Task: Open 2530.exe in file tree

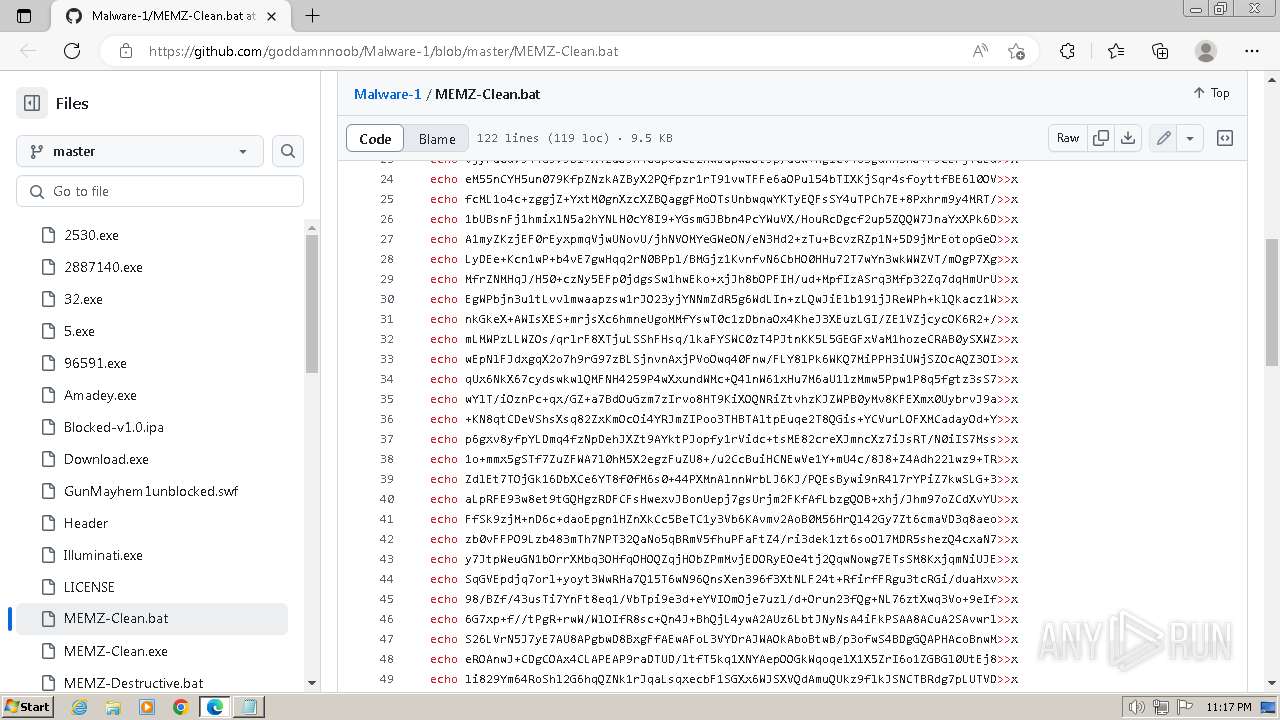Action: [91, 235]
